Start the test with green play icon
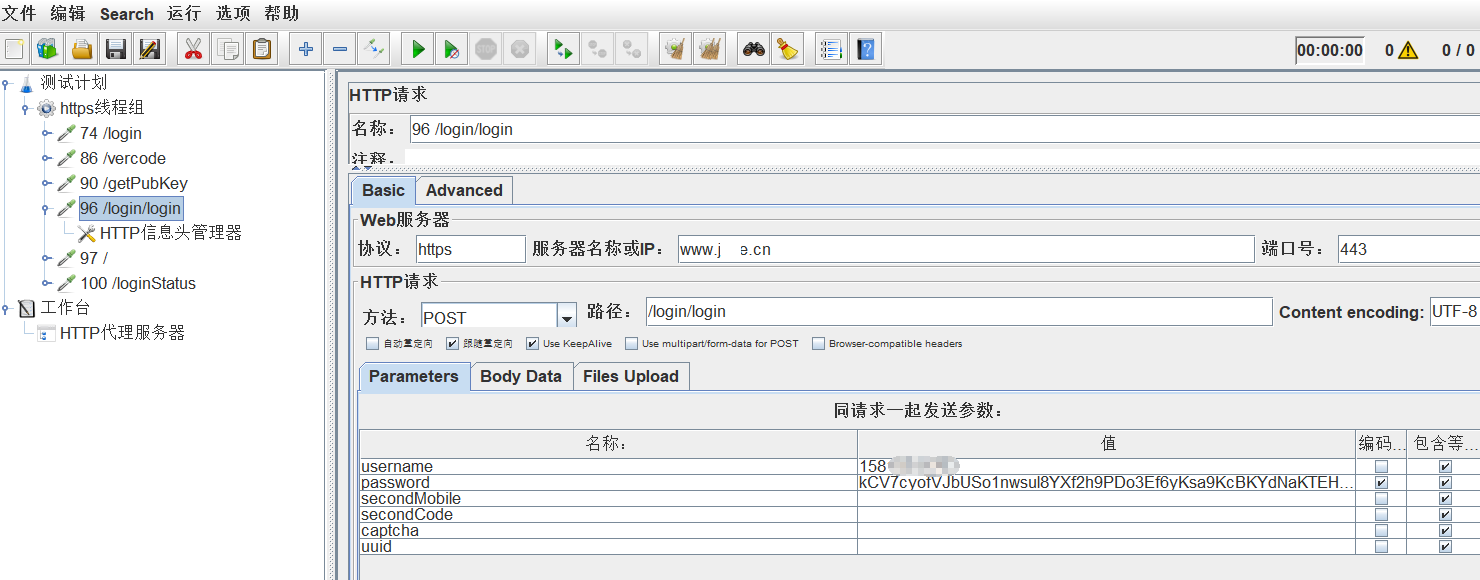Screen dimensions: 1480x580 (418, 49)
